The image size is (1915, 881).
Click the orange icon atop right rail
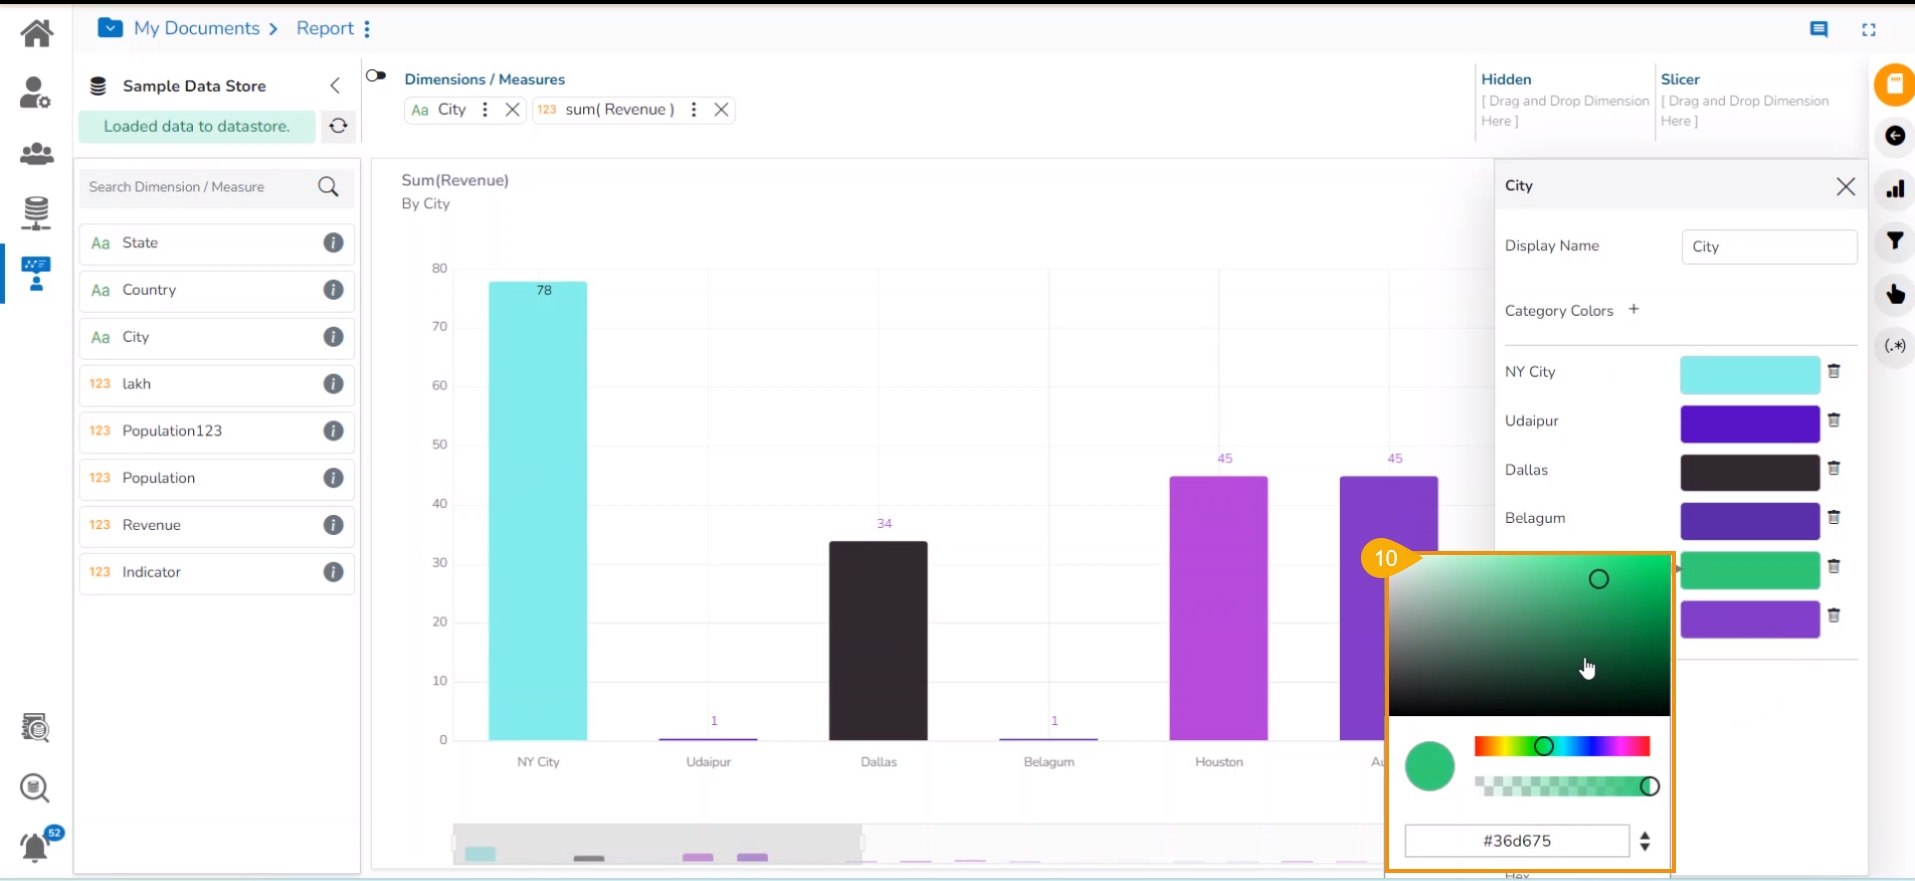(x=1894, y=85)
